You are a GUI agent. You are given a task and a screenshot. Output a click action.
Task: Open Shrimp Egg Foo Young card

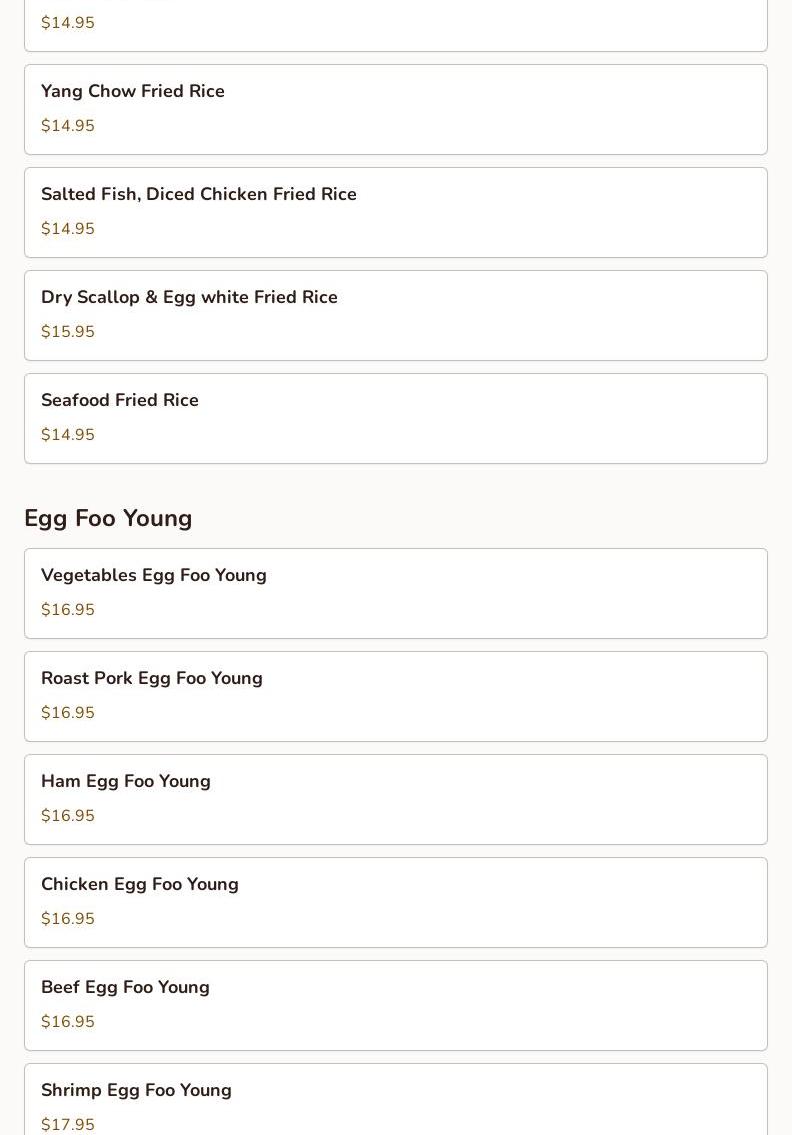pos(395,1100)
